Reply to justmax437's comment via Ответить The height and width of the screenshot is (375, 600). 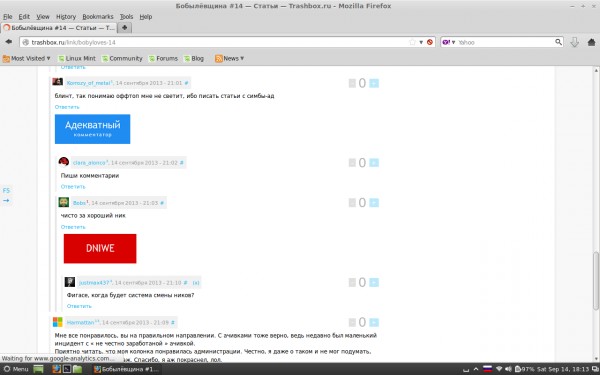pyautogui.click(x=79, y=306)
